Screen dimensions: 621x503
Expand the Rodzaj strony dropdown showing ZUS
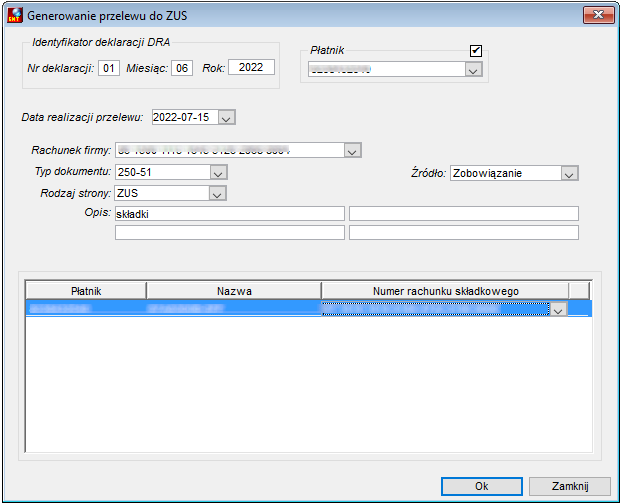click(217, 194)
